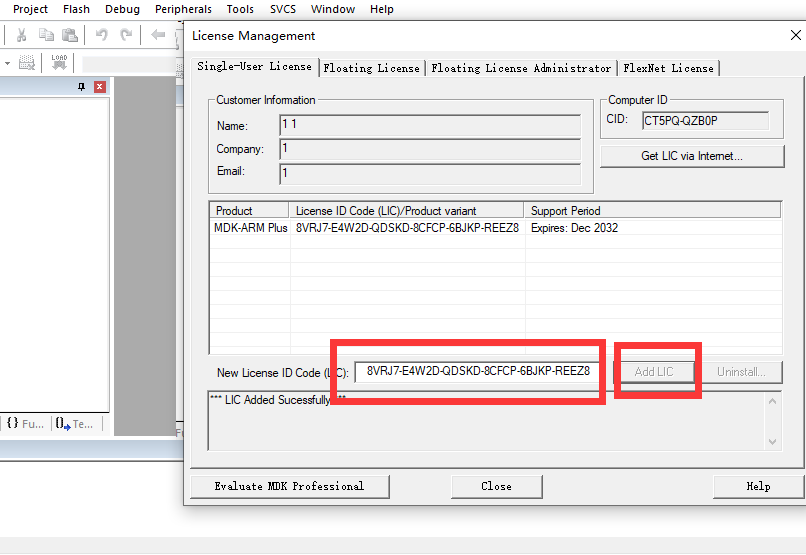This screenshot has width=806, height=555.
Task: Open the SVCS menu
Action: 283,9
